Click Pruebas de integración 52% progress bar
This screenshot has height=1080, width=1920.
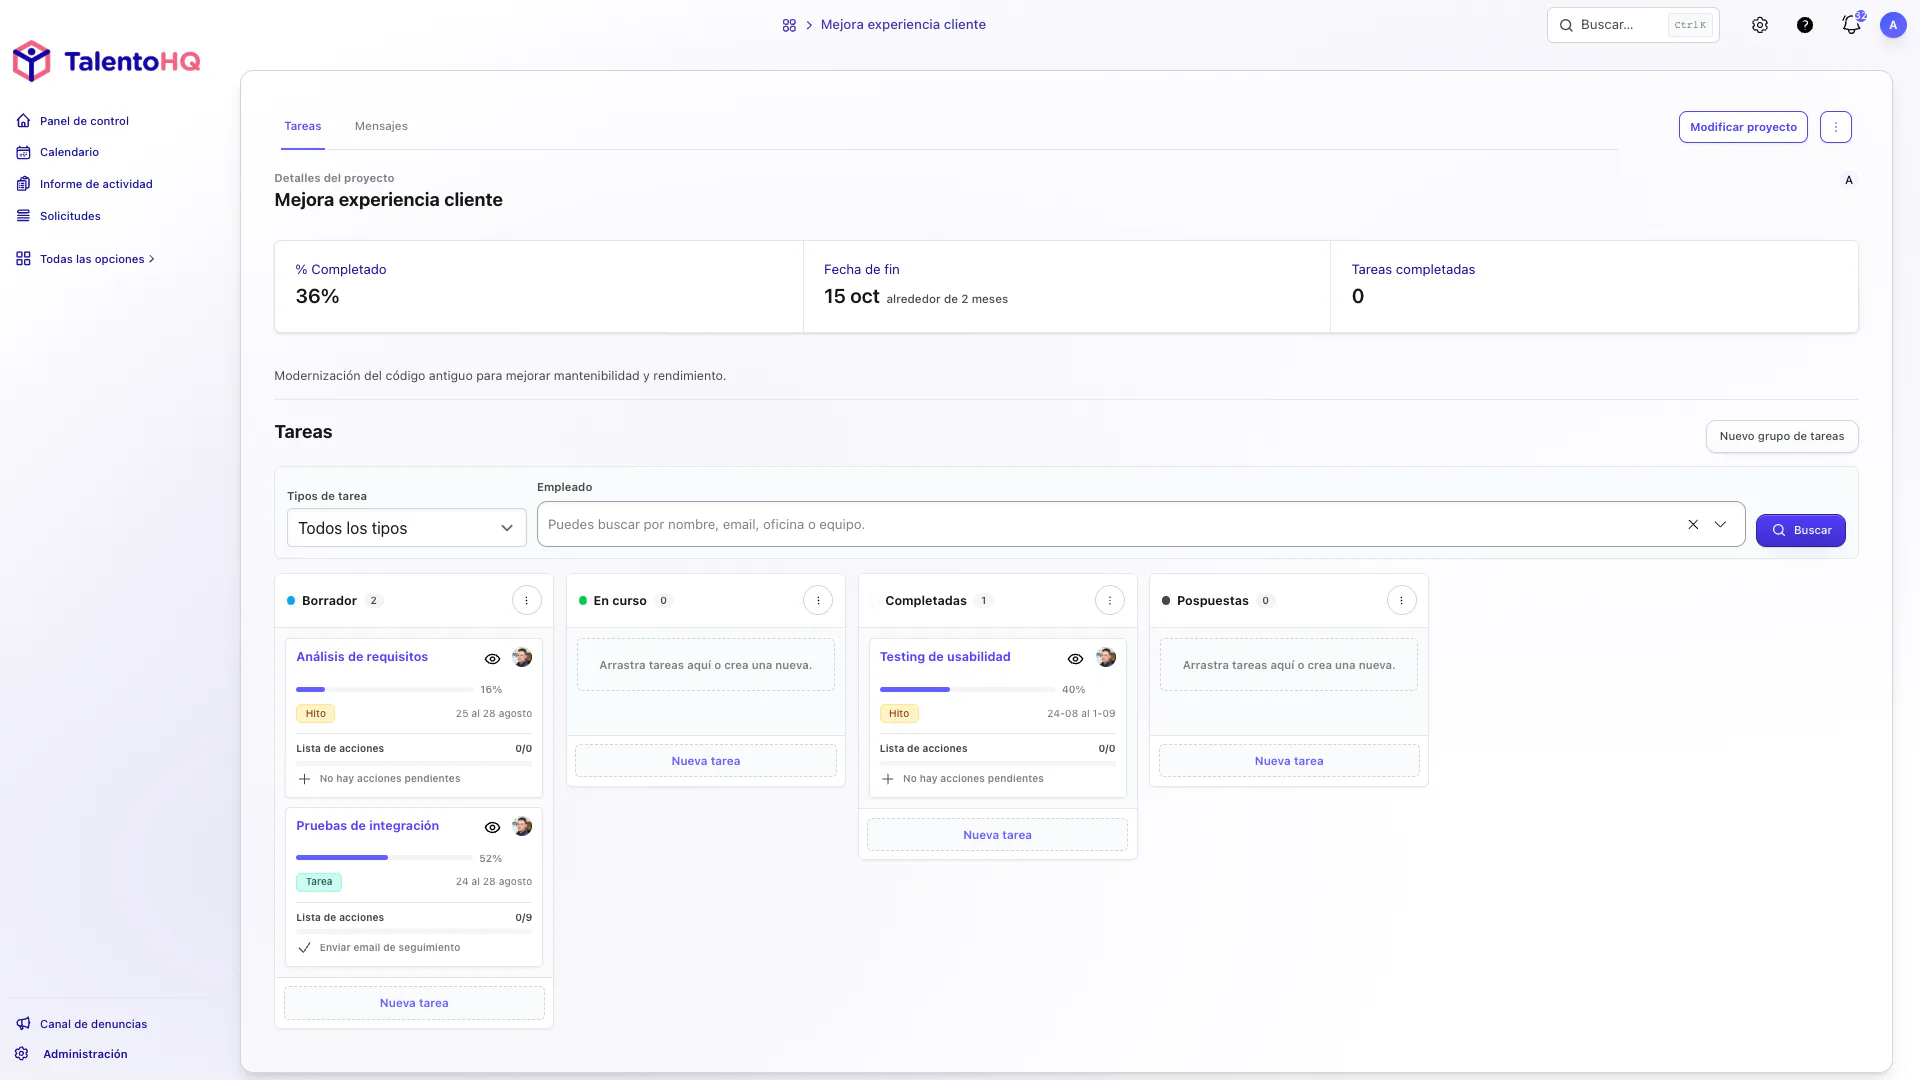tap(384, 858)
